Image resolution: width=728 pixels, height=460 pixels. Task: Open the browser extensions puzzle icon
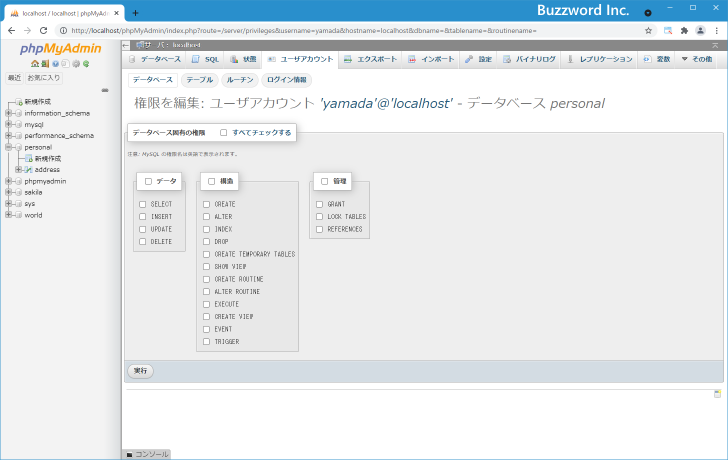point(684,31)
